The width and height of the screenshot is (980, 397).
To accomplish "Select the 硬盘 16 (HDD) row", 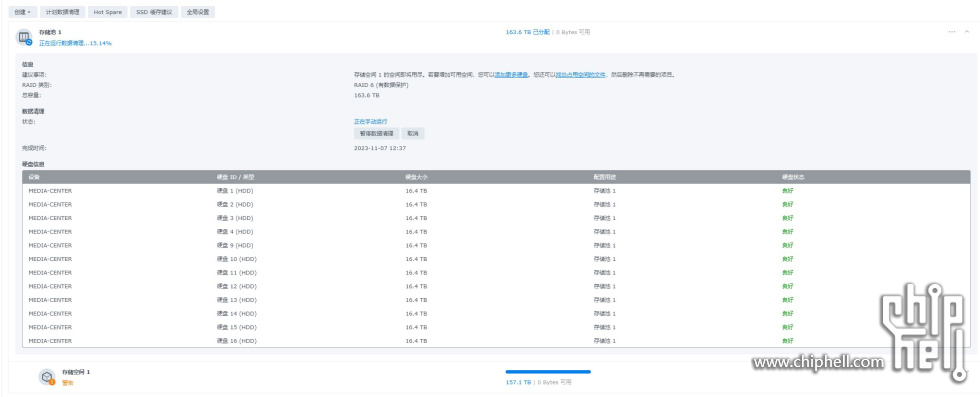I will tap(496, 341).
